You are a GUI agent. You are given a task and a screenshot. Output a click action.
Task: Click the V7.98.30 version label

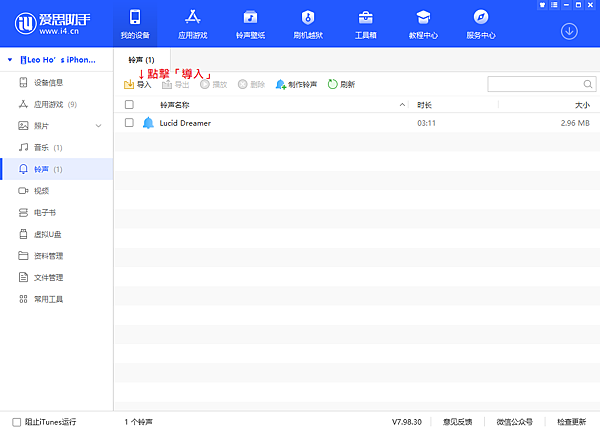coord(407,422)
